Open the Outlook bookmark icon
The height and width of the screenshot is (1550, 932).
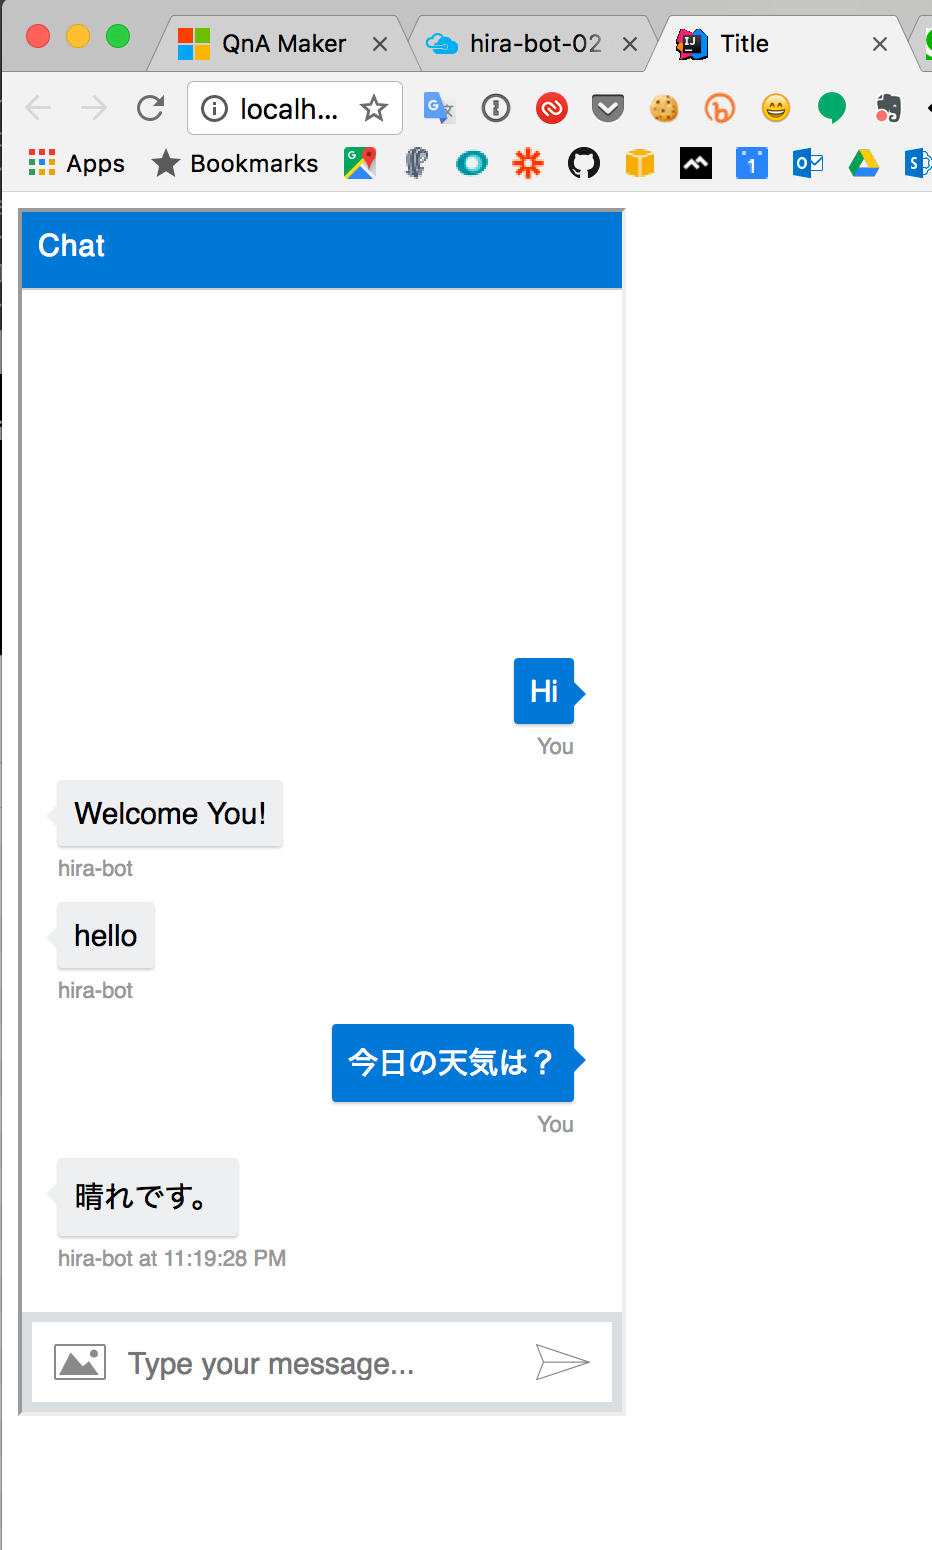[x=807, y=163]
